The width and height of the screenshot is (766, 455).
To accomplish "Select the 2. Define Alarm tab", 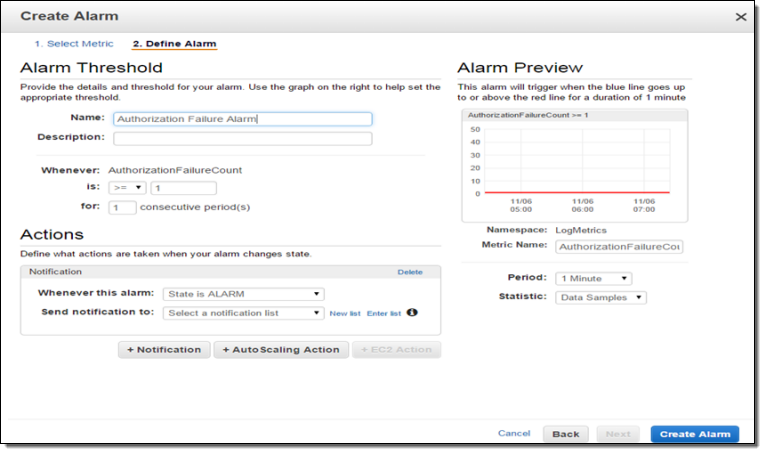I will pos(174,44).
